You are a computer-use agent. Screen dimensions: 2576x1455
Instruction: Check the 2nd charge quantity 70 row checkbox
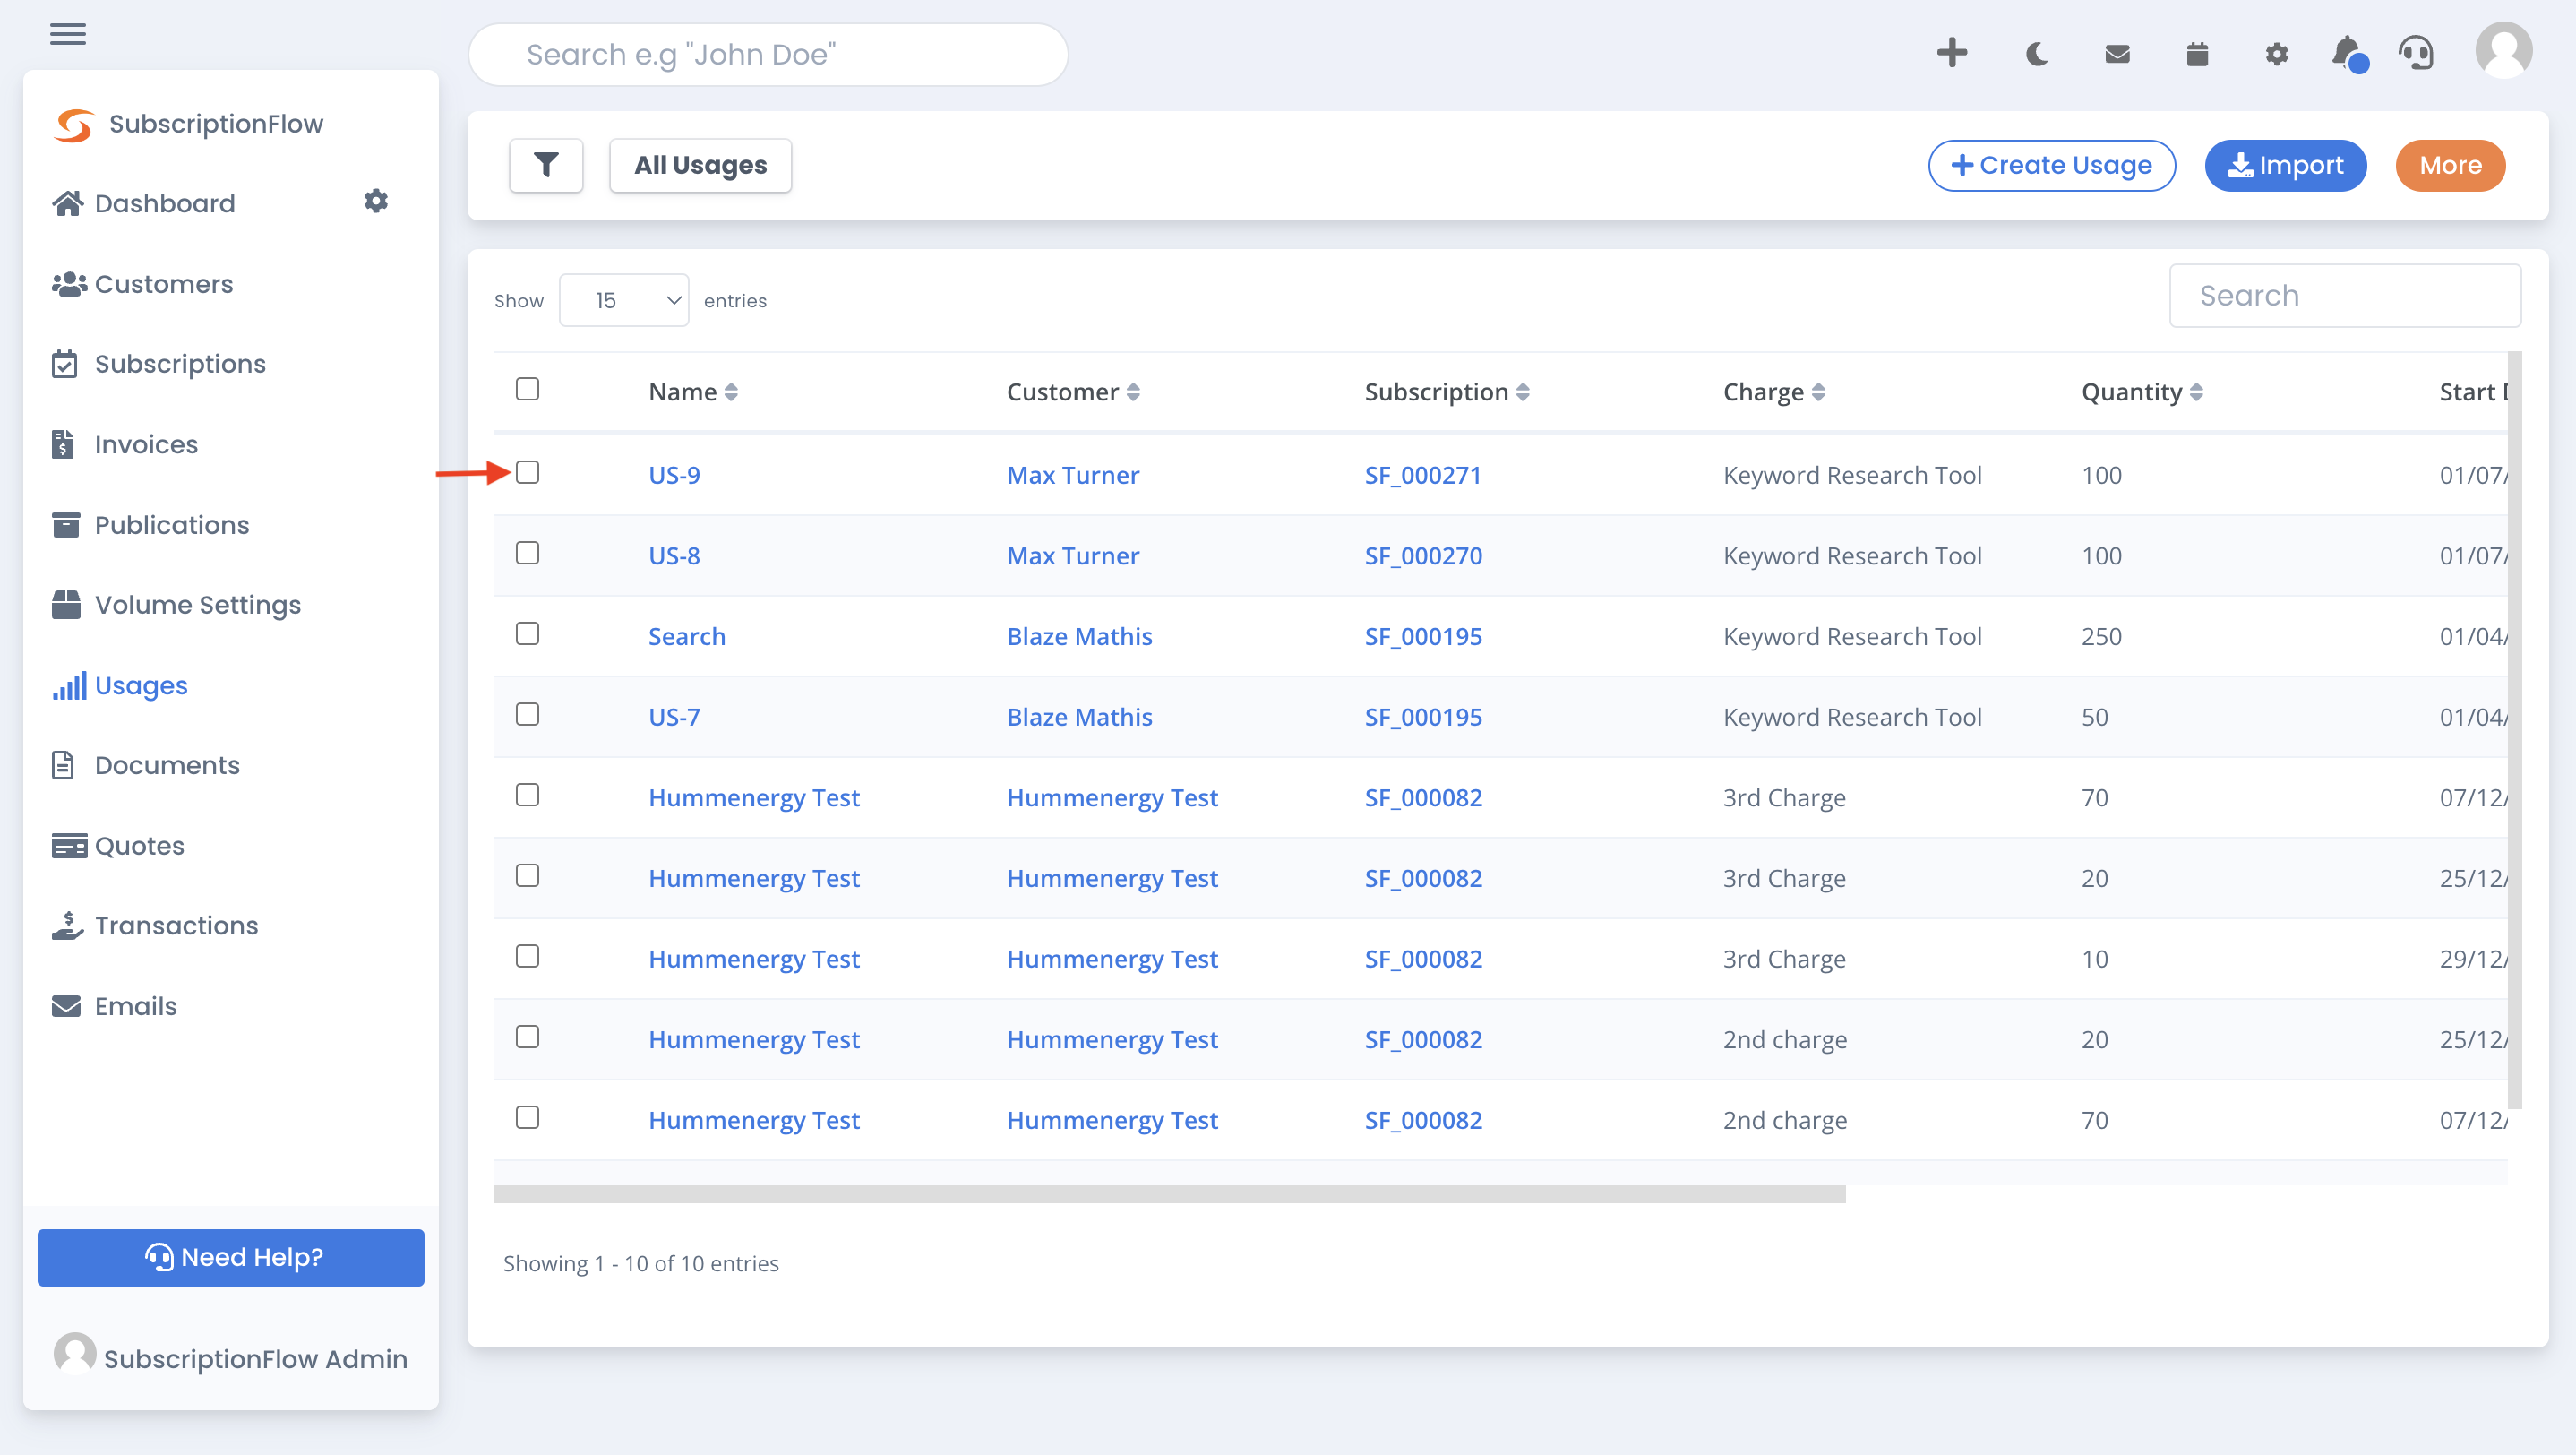pos(527,1117)
